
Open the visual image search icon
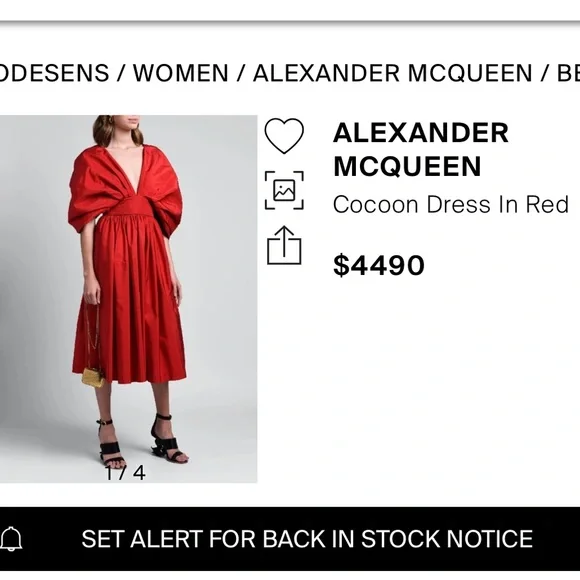click(x=284, y=190)
